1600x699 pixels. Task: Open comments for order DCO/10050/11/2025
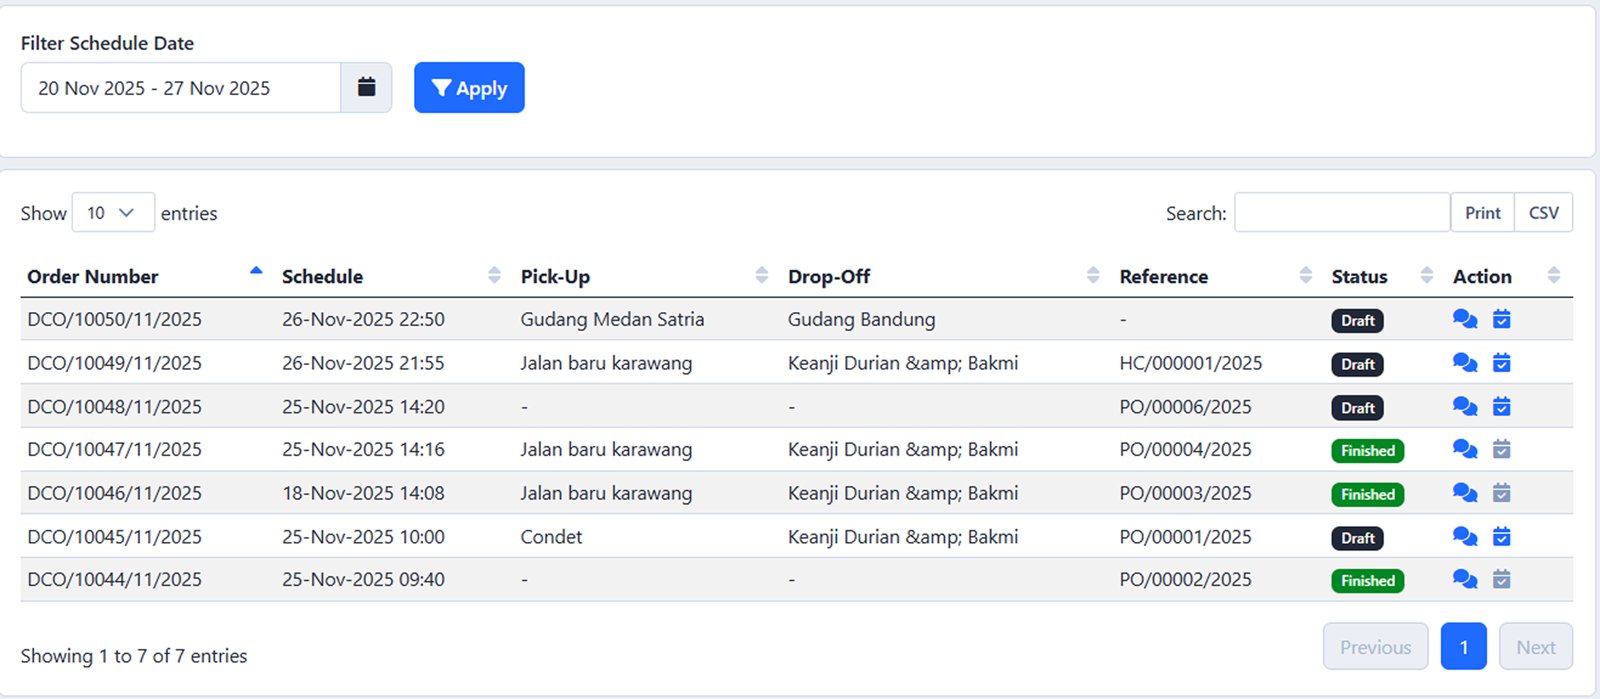(x=1464, y=319)
